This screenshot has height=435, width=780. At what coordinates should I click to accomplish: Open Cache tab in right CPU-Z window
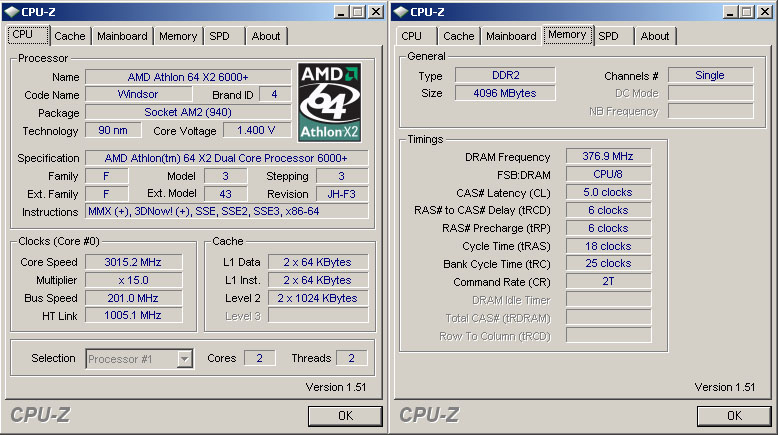[x=459, y=36]
